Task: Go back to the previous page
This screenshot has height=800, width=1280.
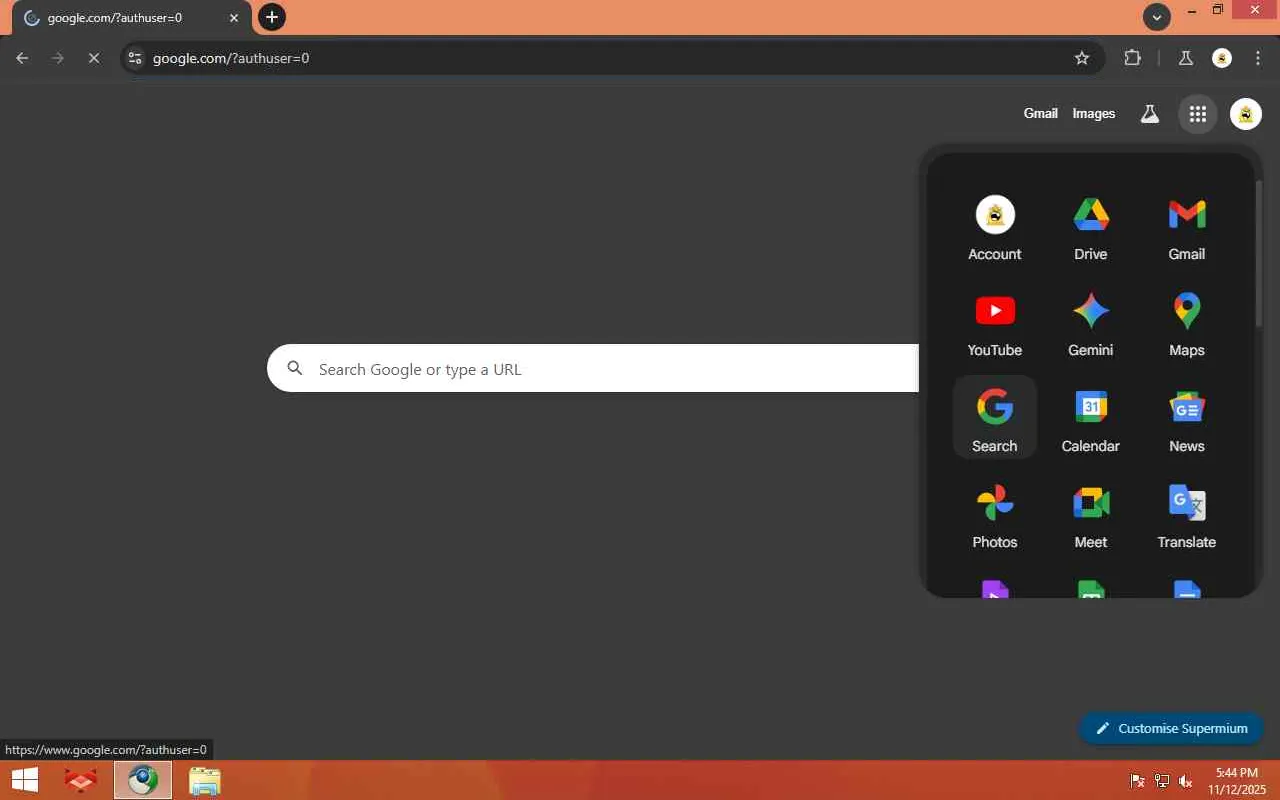Action: click(22, 58)
